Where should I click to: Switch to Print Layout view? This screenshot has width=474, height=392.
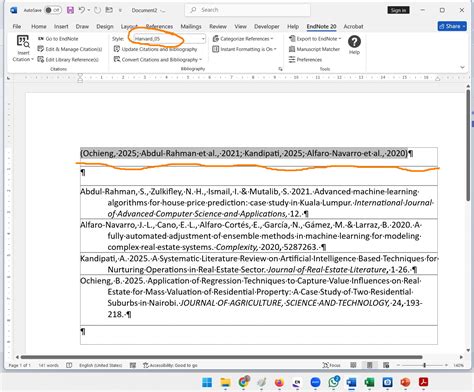(x=369, y=365)
